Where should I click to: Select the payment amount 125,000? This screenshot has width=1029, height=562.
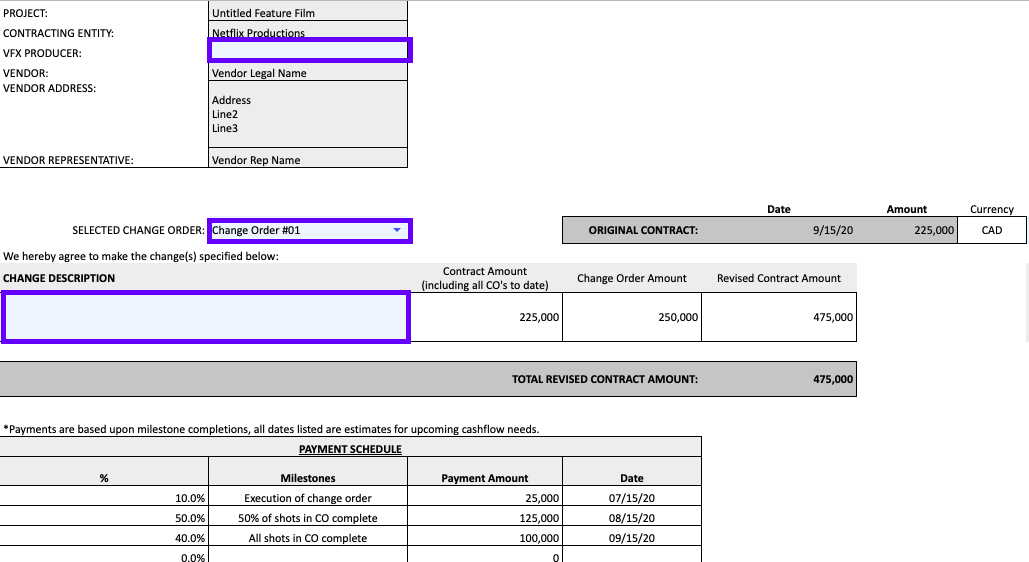tap(485, 517)
